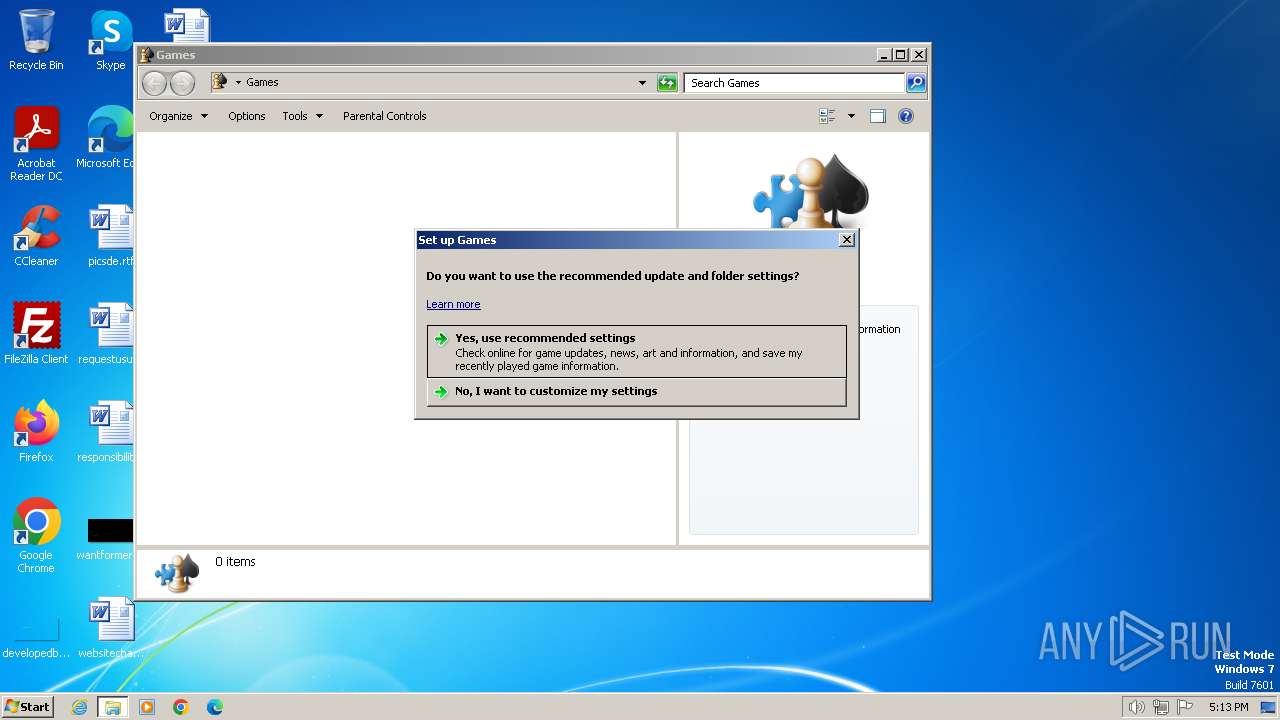Viewport: 1280px width, 720px height.
Task: Choose Yes, use recommended settings
Action: tap(636, 351)
